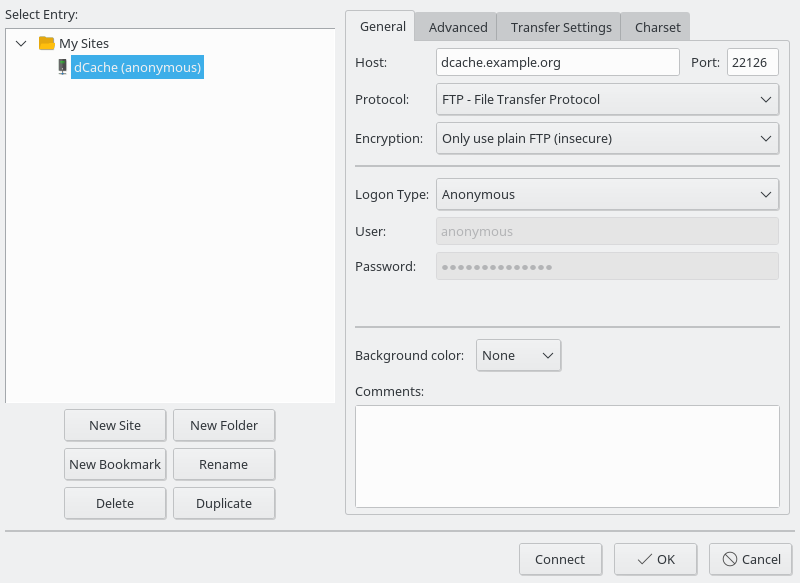Select the dCache (anonymous) site entry
The image size is (800, 583).
[137, 67]
